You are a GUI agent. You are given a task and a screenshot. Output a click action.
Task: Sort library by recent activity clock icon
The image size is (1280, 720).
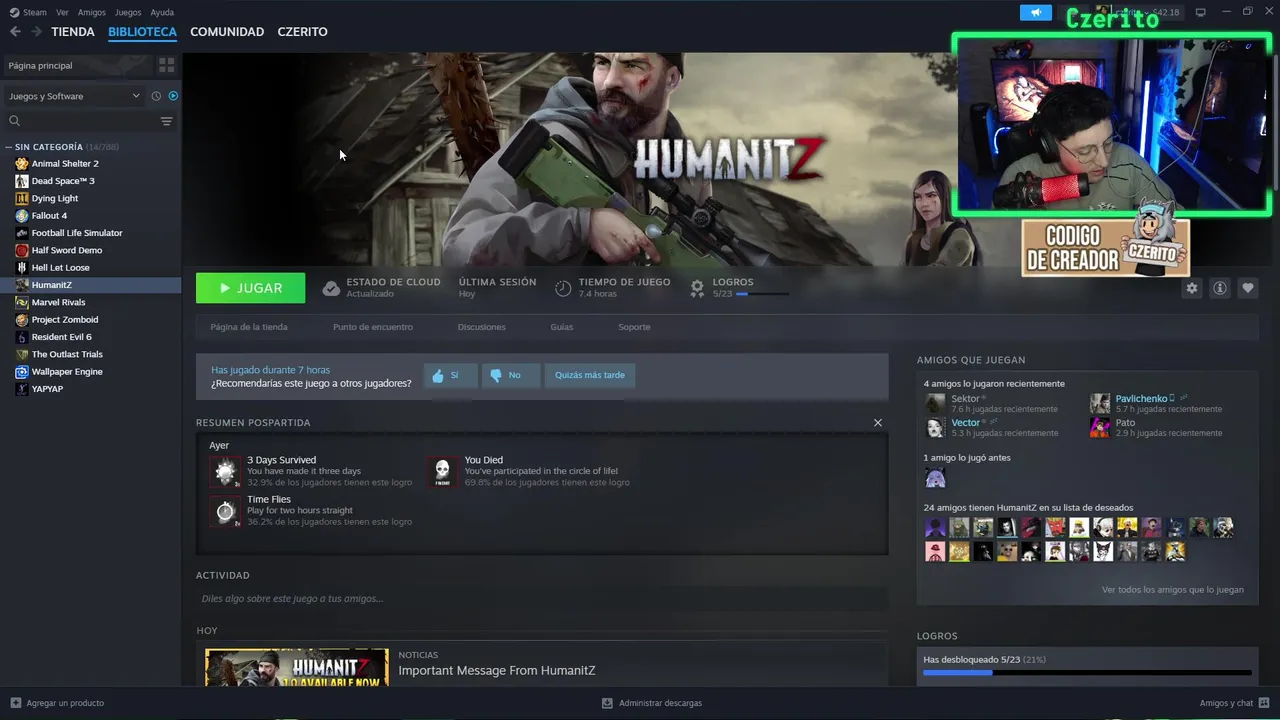point(156,96)
